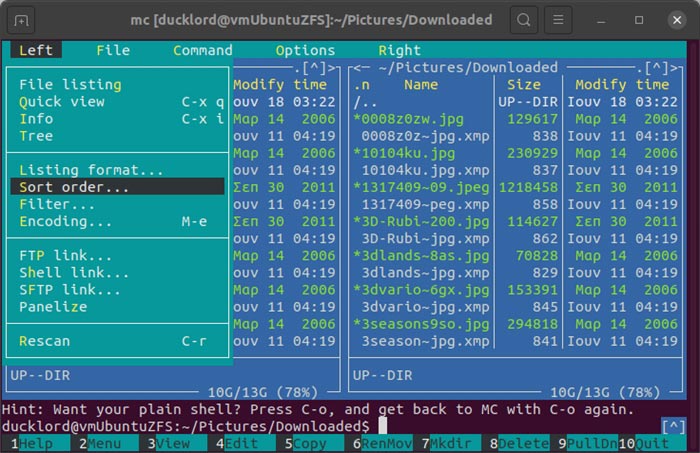This screenshot has width=700, height=453.
Task: Select file 1317409~peg.xmp
Action: tap(423, 204)
